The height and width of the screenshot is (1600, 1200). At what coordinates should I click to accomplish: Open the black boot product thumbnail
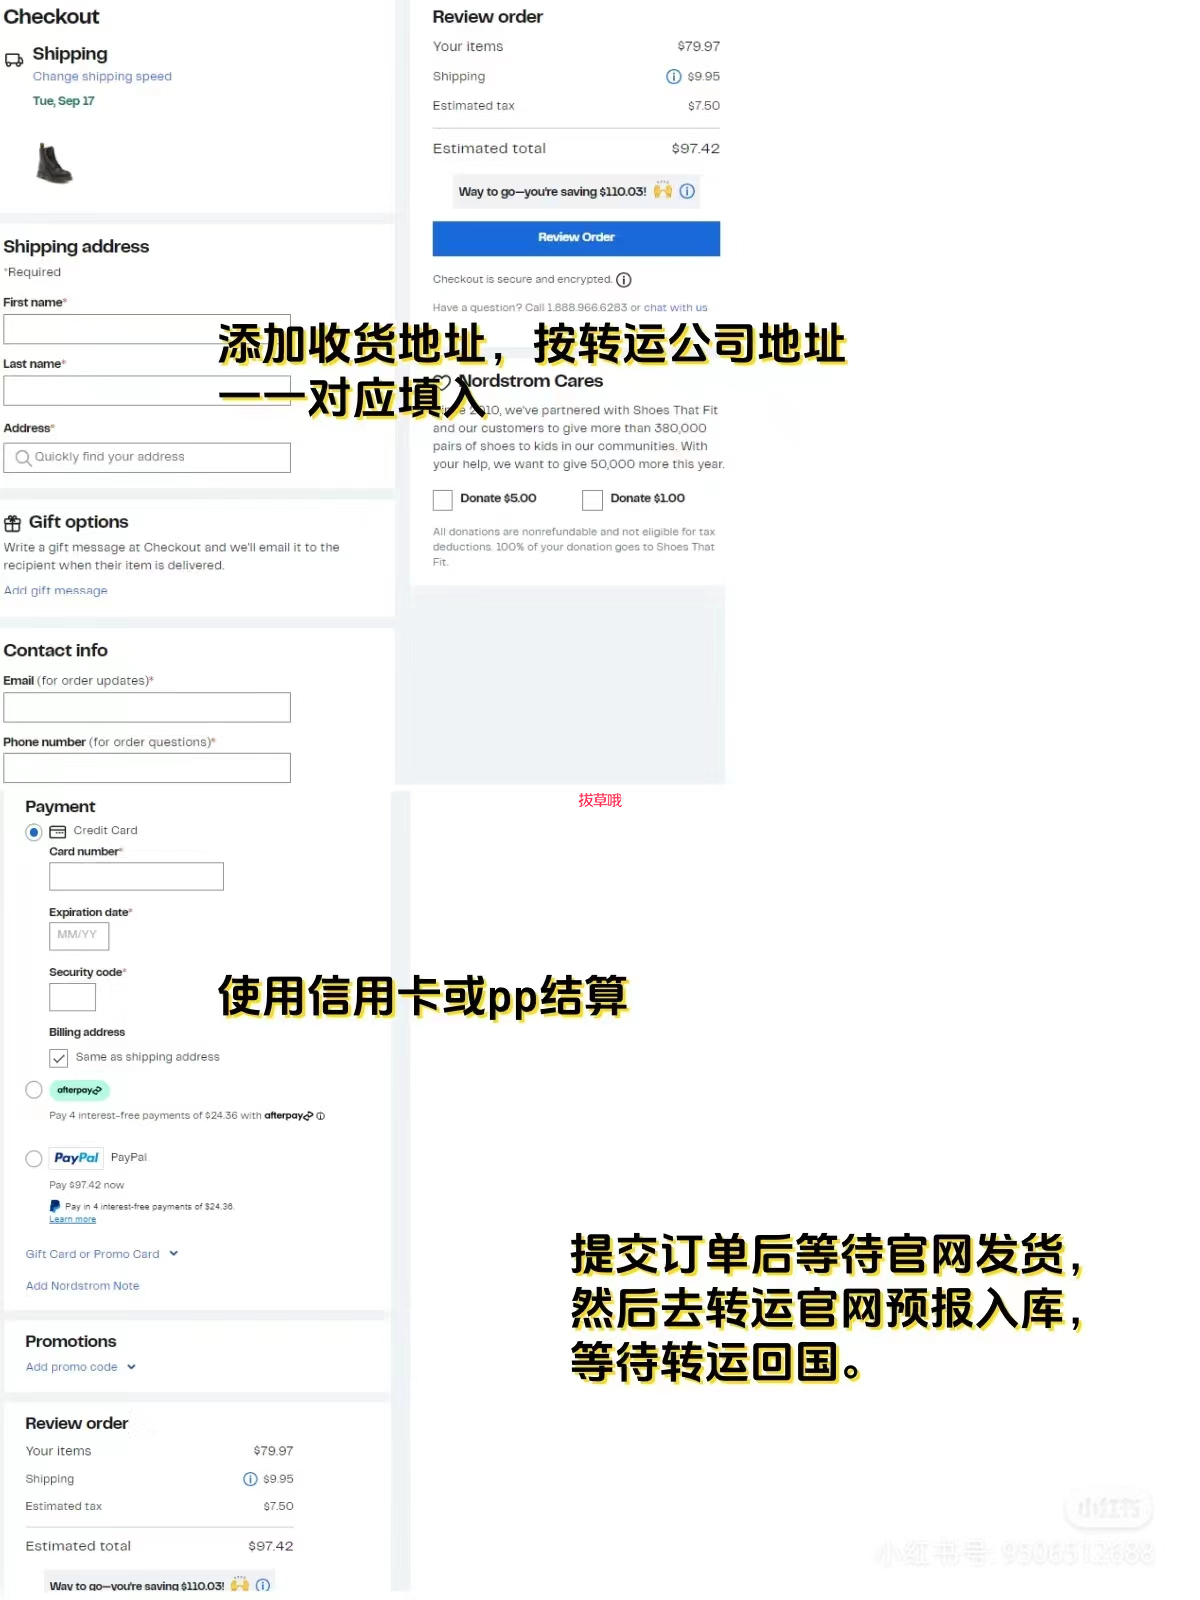click(x=54, y=163)
